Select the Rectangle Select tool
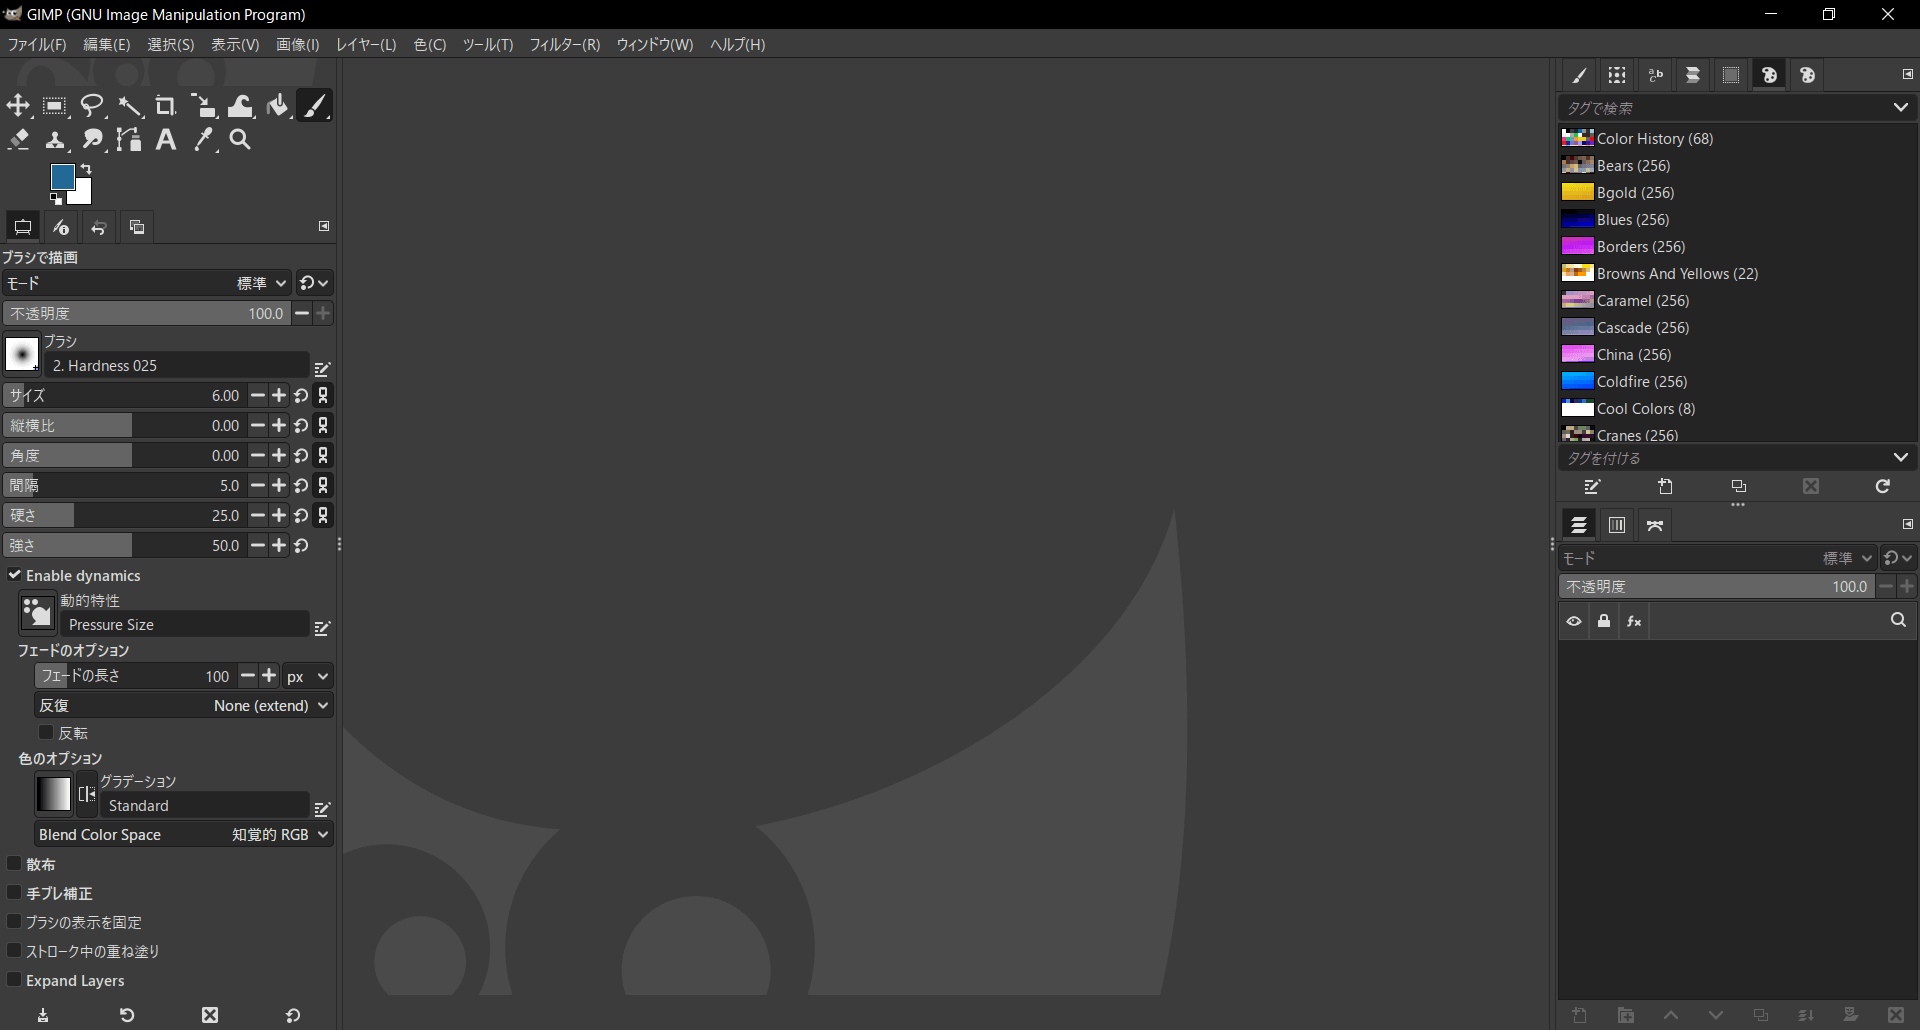This screenshot has height=1030, width=1920. [55, 106]
